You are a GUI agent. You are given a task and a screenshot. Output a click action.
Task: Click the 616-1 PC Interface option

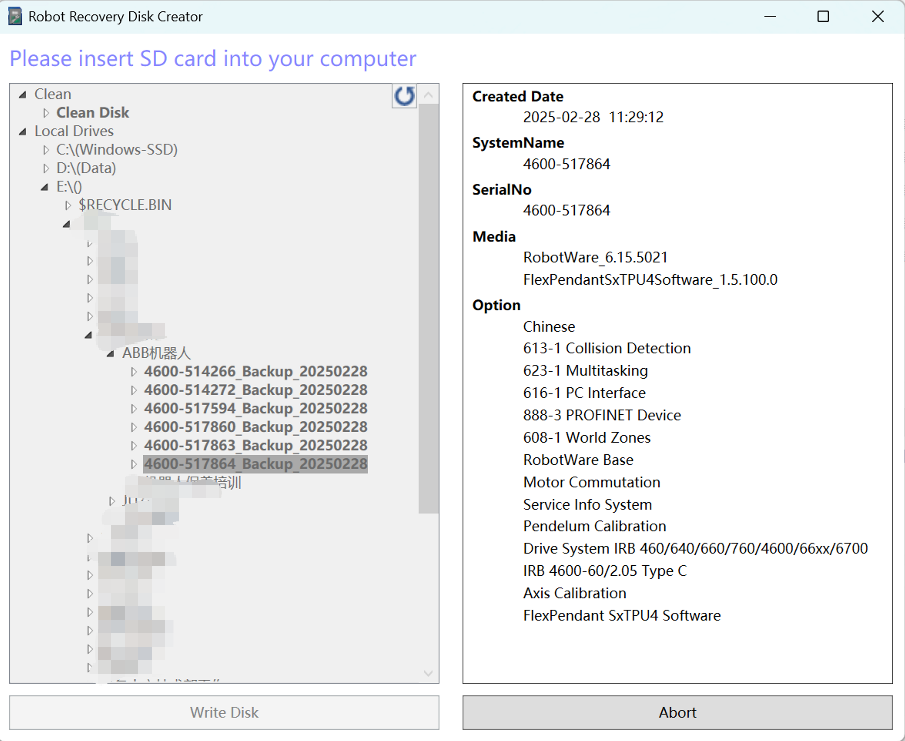pyautogui.click(x=585, y=393)
